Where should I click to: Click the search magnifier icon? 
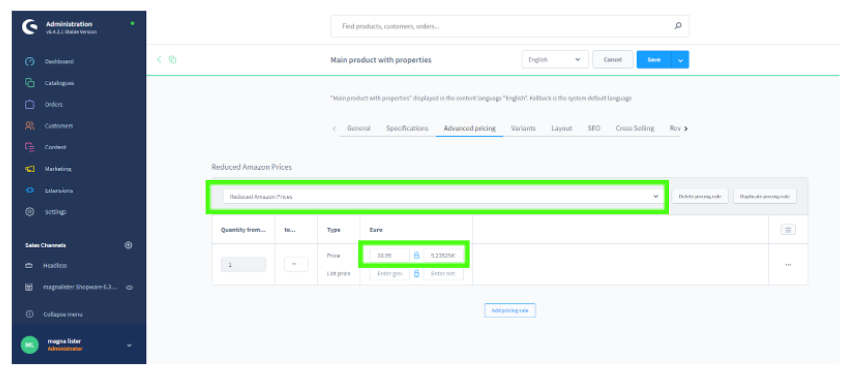678,25
